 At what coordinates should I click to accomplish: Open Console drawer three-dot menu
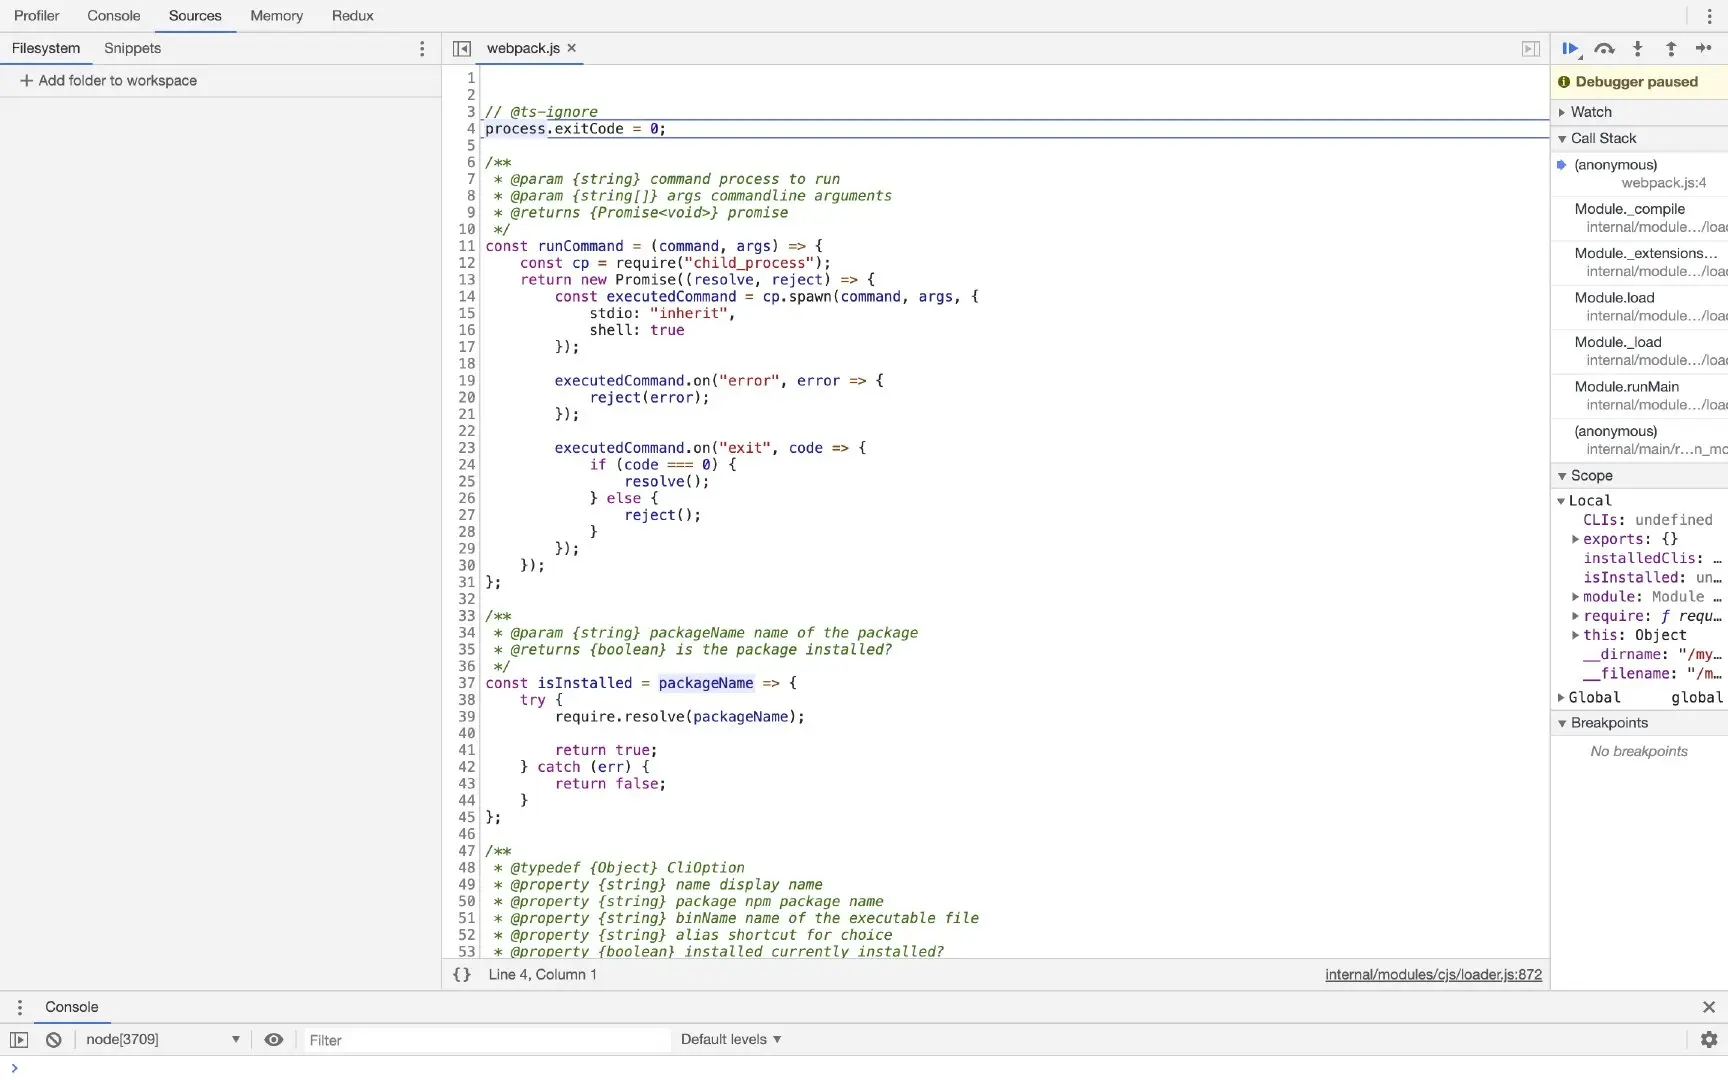[x=19, y=1007]
